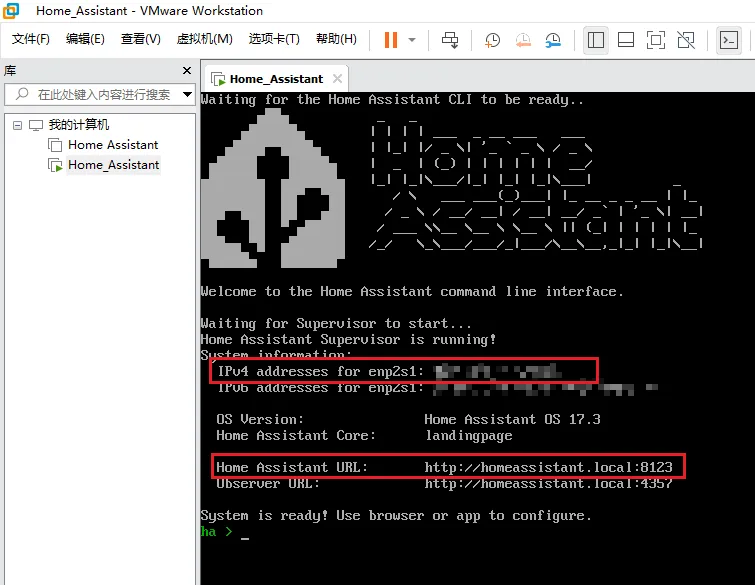Close the Home_Assistant tab

tap(338, 78)
